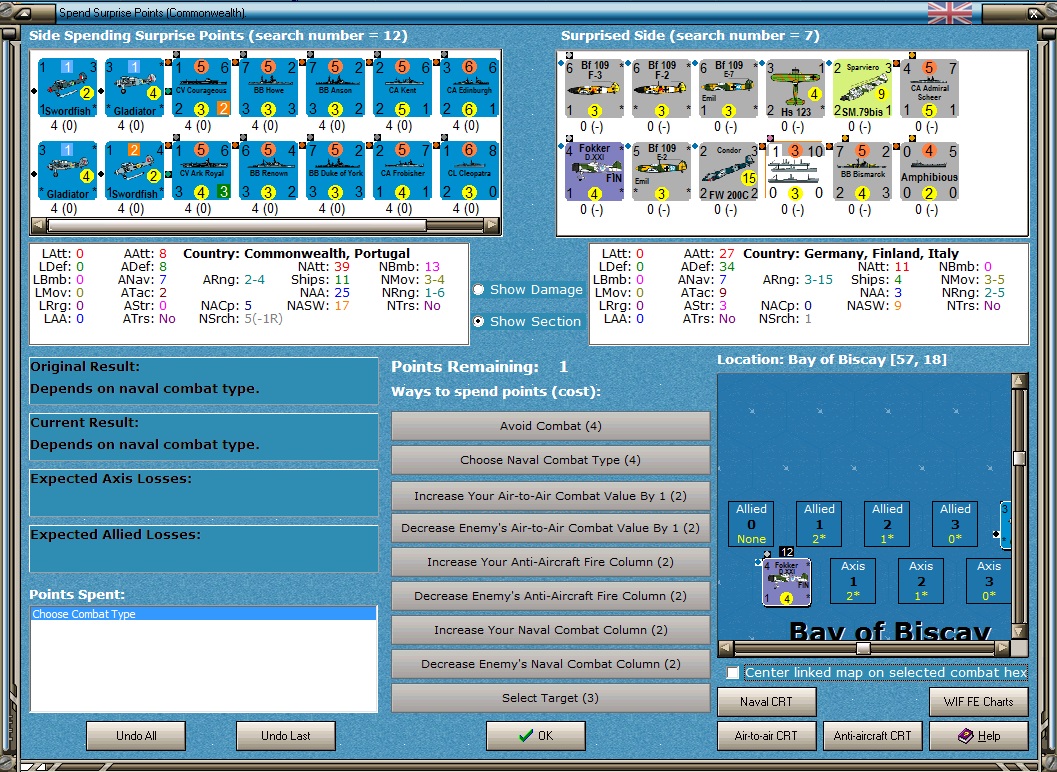
Task: Click the Undo Last button
Action: (286, 736)
